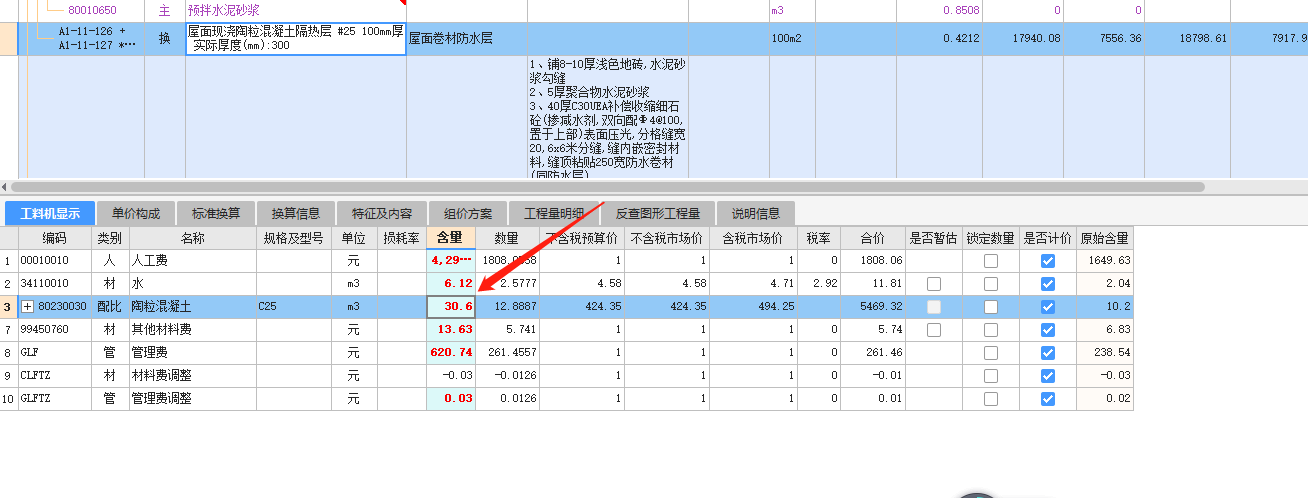The width and height of the screenshot is (1308, 498).
Task: Toggle 锁定数量 for the 水 row
Action: click(990, 283)
